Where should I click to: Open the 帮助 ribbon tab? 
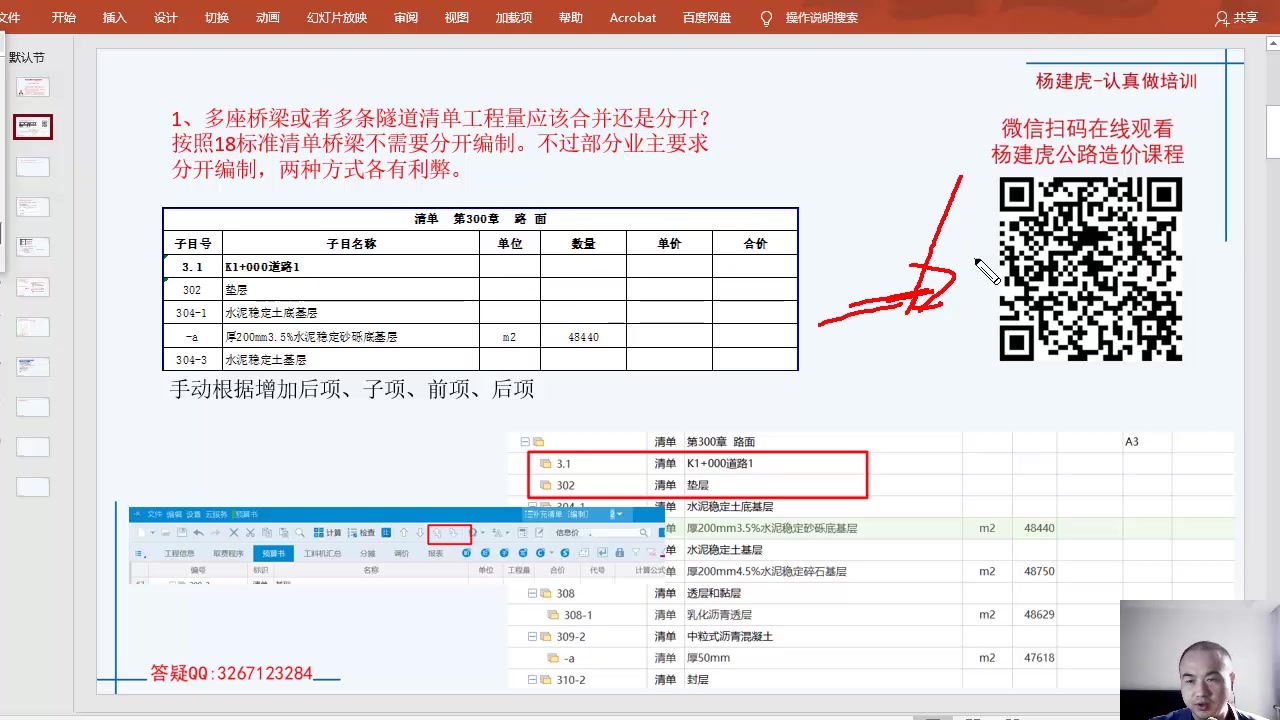pos(571,18)
